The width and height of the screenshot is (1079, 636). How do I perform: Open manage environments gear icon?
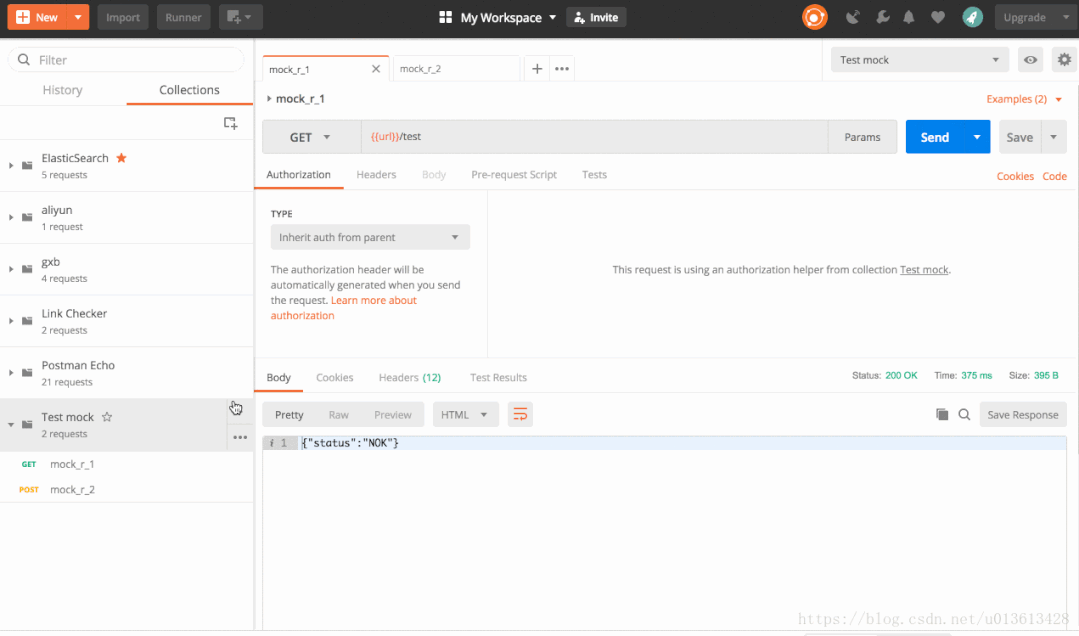(1065, 60)
